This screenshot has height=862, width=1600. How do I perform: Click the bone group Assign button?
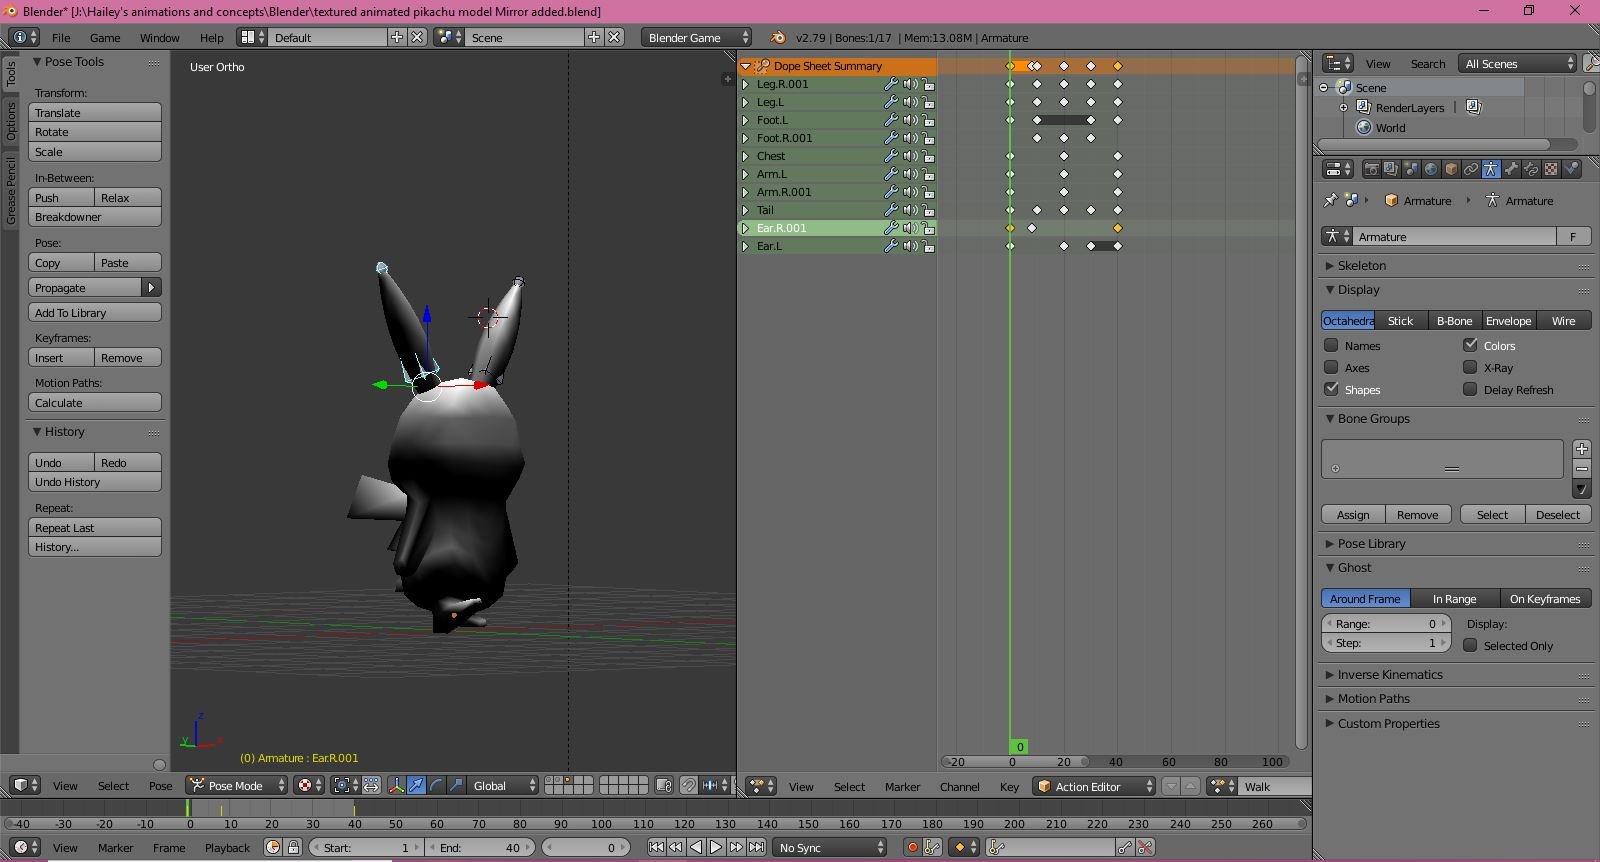(x=1353, y=515)
